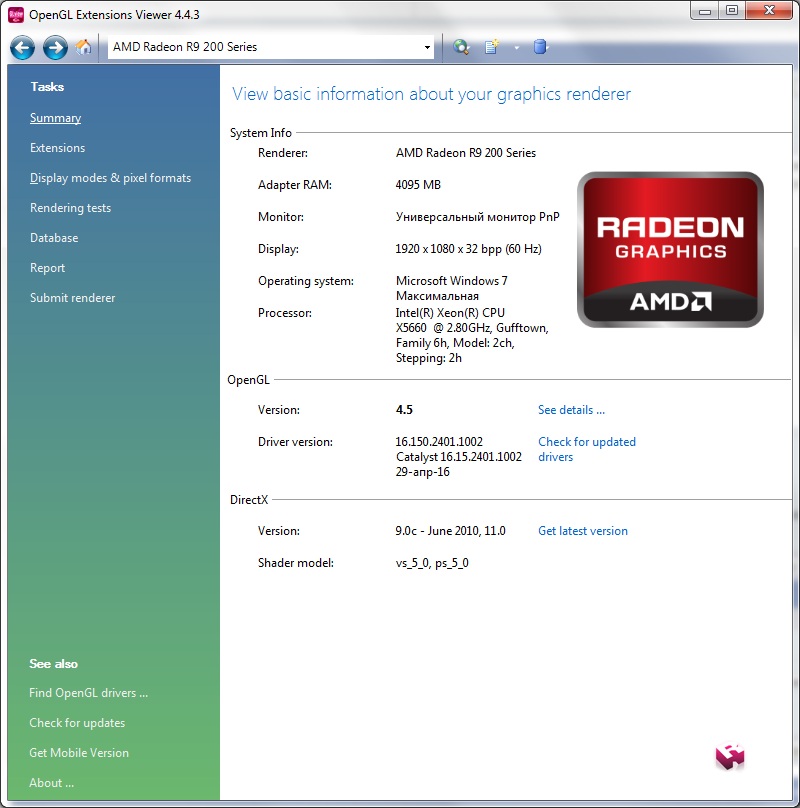Select the adapter RAM value 4095 MB
Viewport: 800px width, 808px height.
coord(418,185)
